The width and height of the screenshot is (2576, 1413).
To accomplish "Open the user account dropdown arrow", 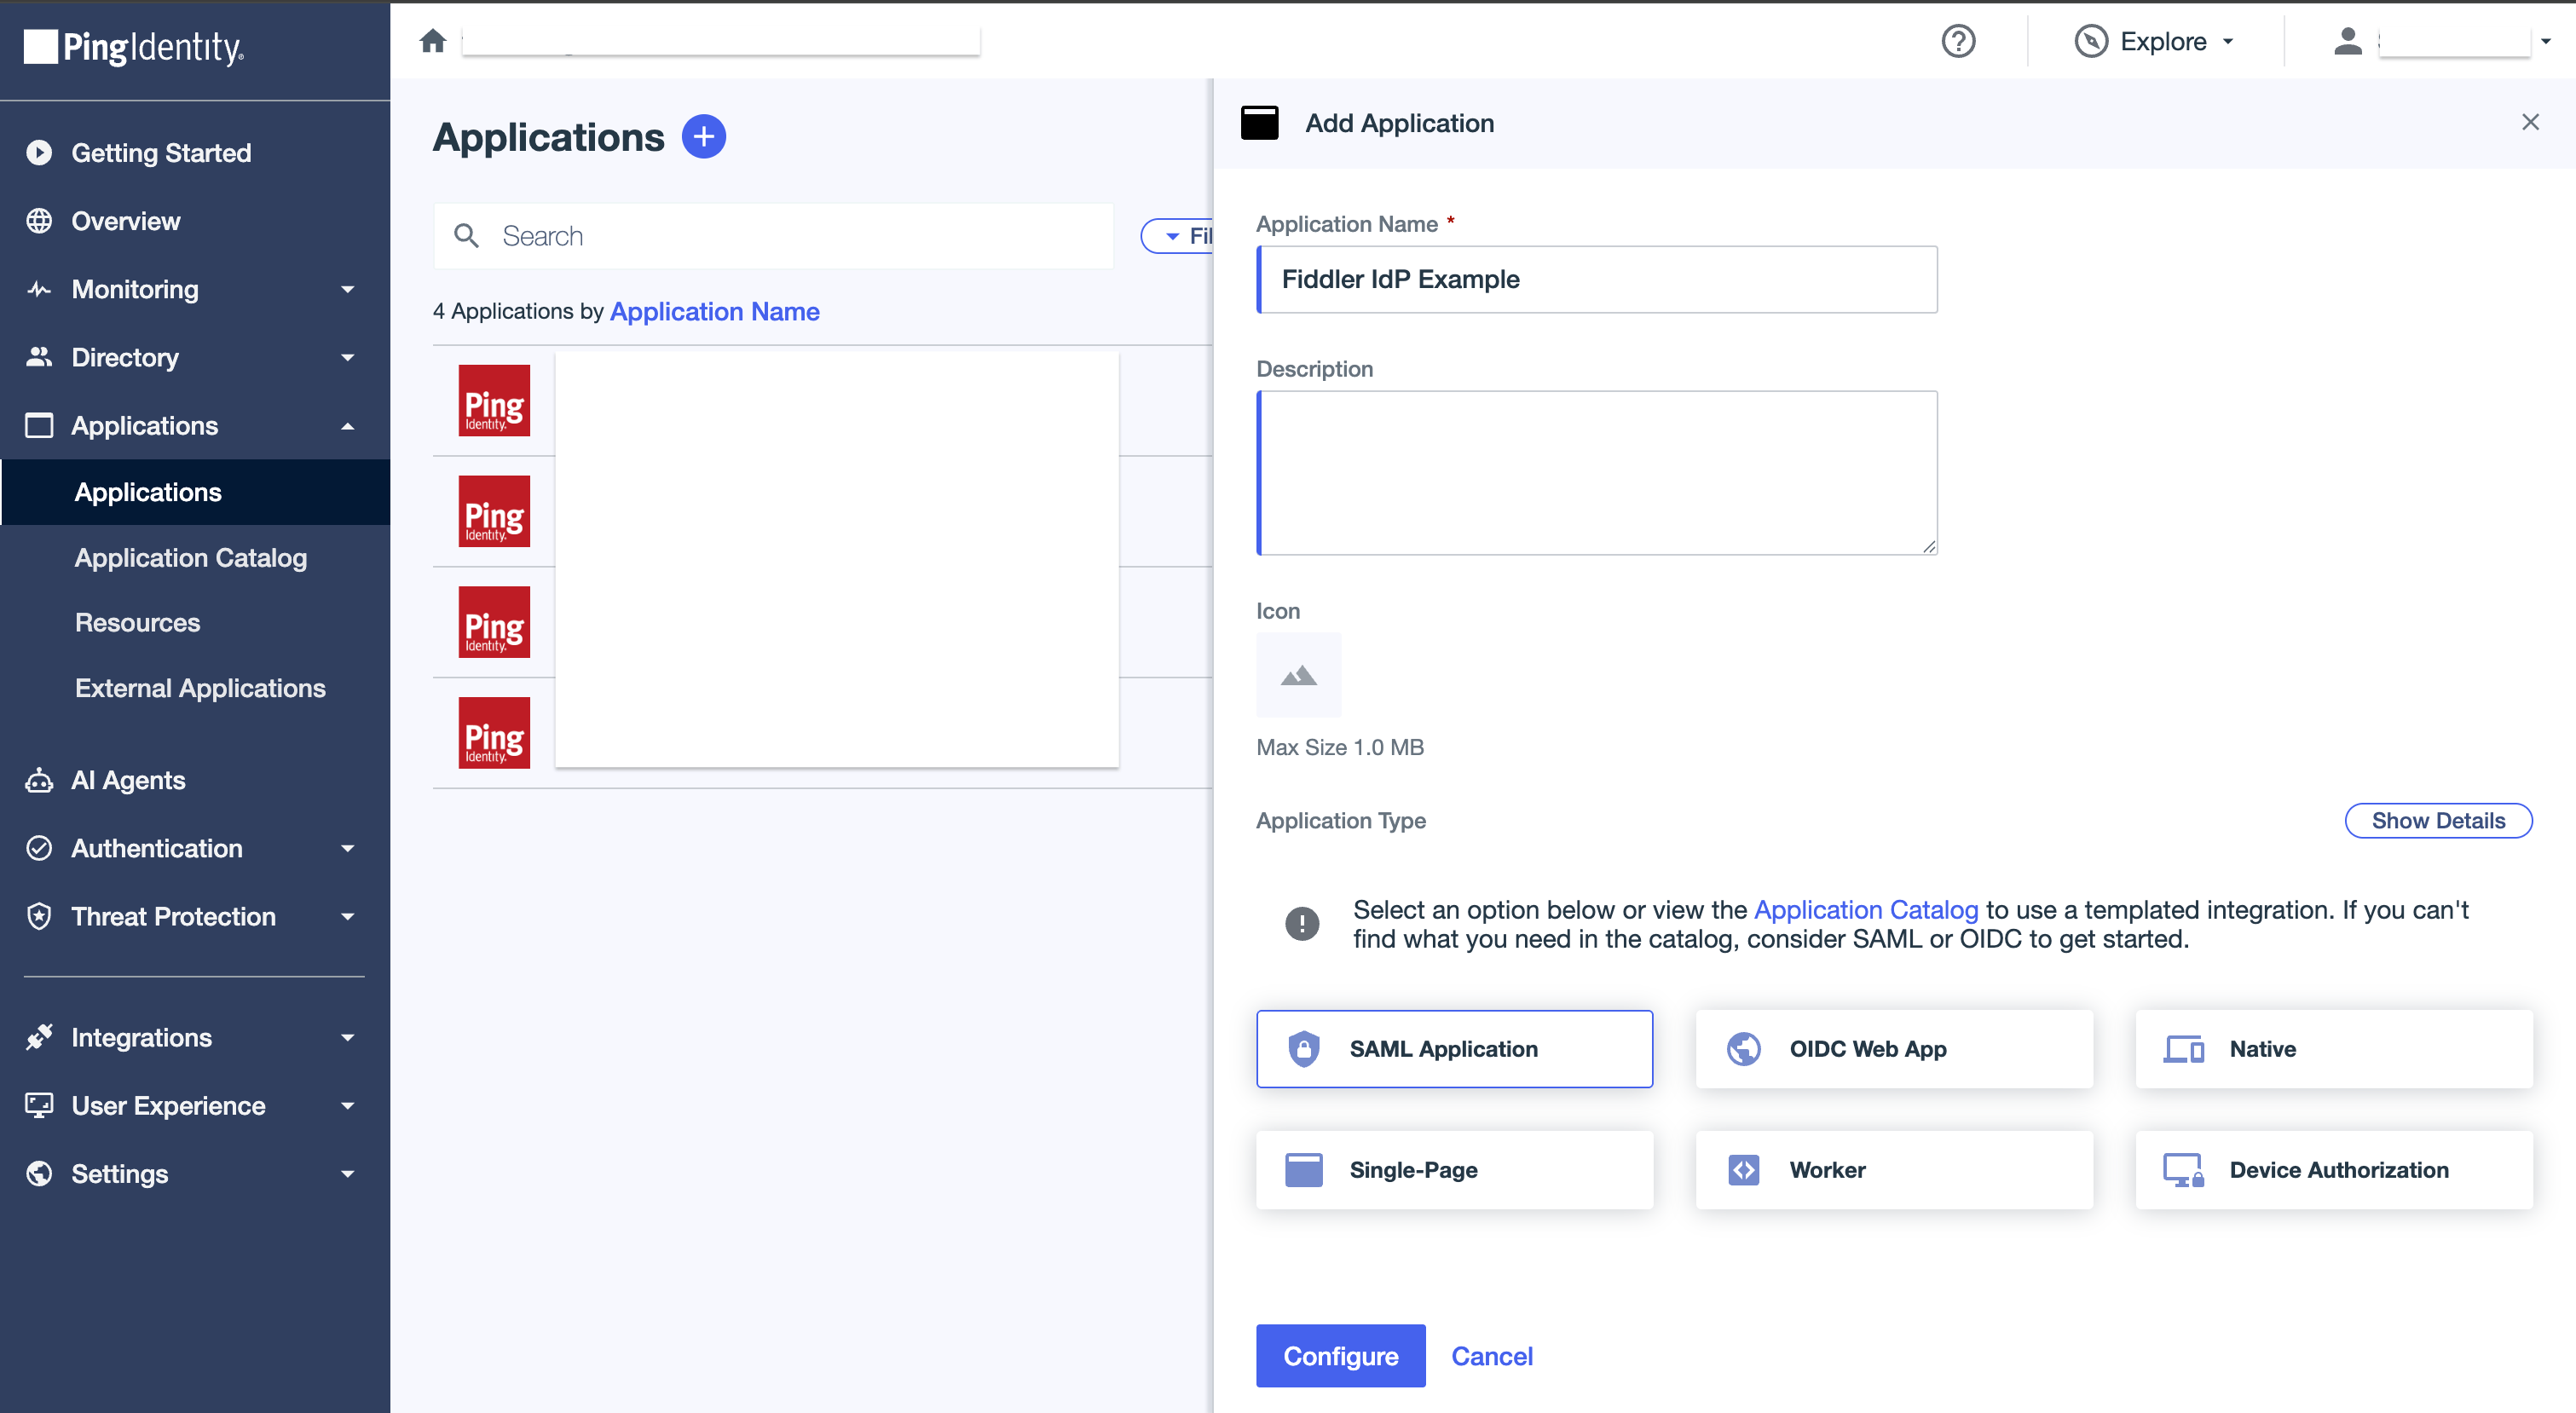I will pyautogui.click(x=2546, y=41).
